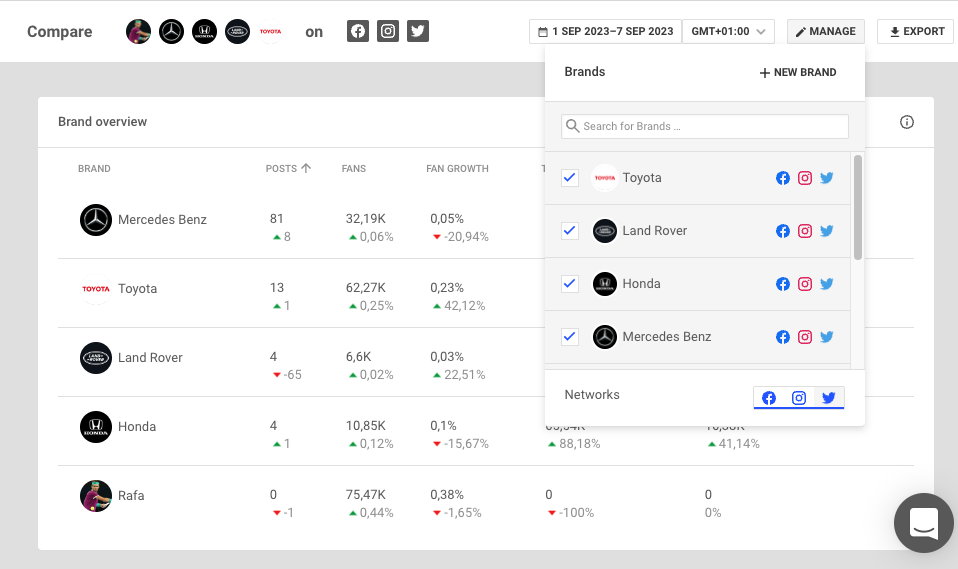Click Honda's Facebook icon in Brands list

click(783, 284)
